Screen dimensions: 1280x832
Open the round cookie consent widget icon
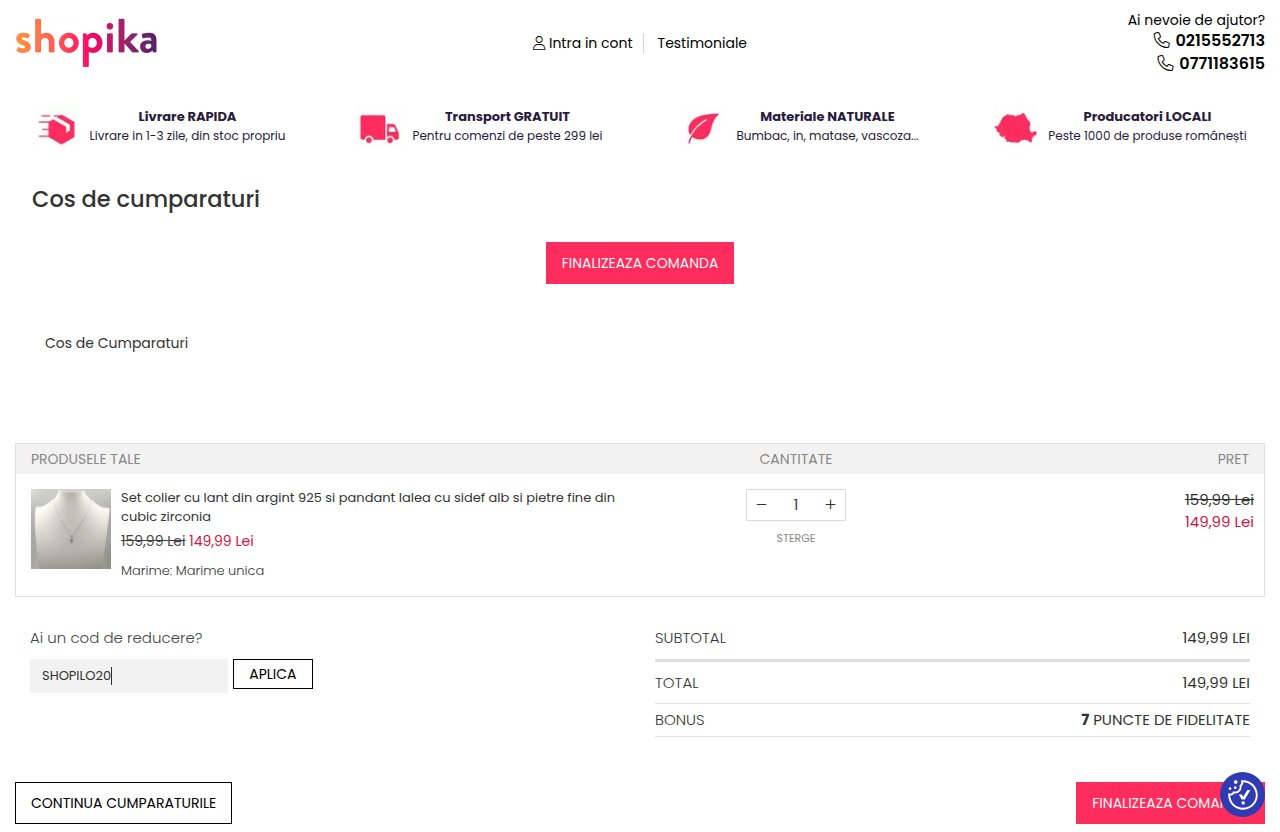1243,794
